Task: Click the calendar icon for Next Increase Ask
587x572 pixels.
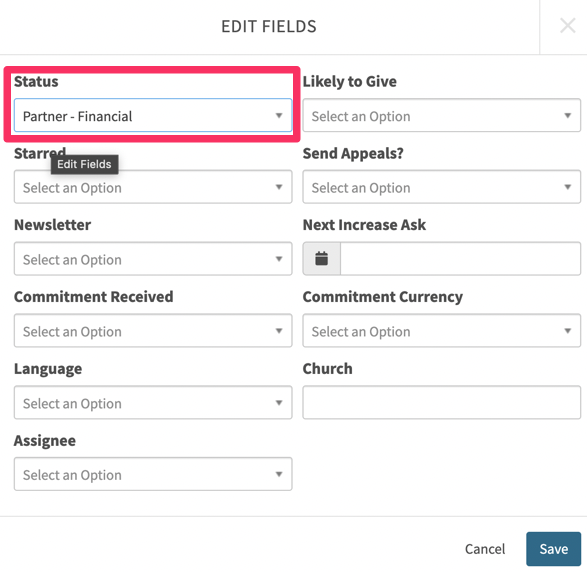Action: 321,259
